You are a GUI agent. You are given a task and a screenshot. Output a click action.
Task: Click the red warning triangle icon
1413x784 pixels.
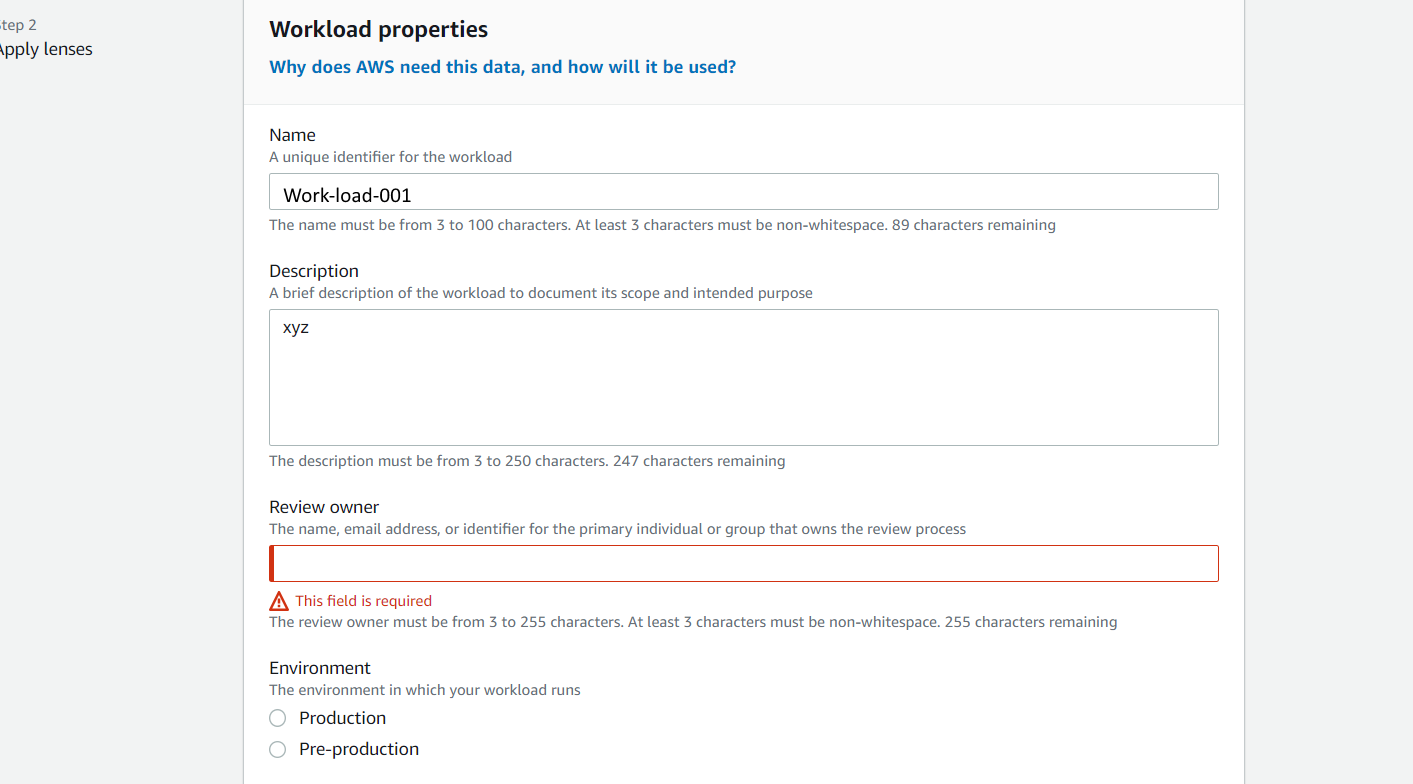pyautogui.click(x=279, y=601)
